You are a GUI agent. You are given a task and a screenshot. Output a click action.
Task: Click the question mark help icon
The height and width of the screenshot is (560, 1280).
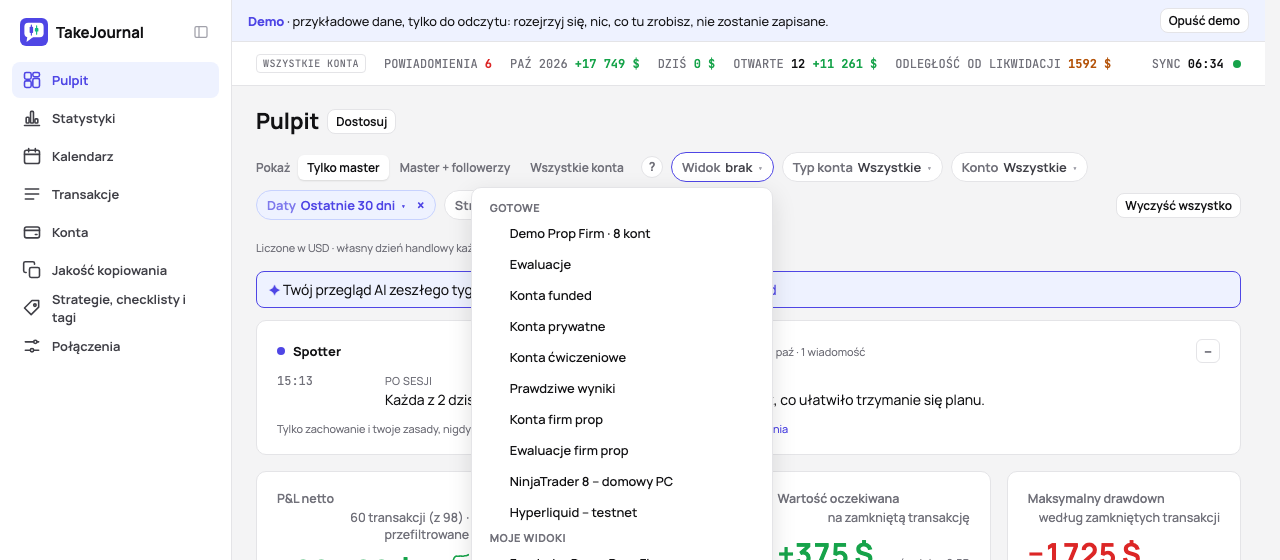(652, 167)
